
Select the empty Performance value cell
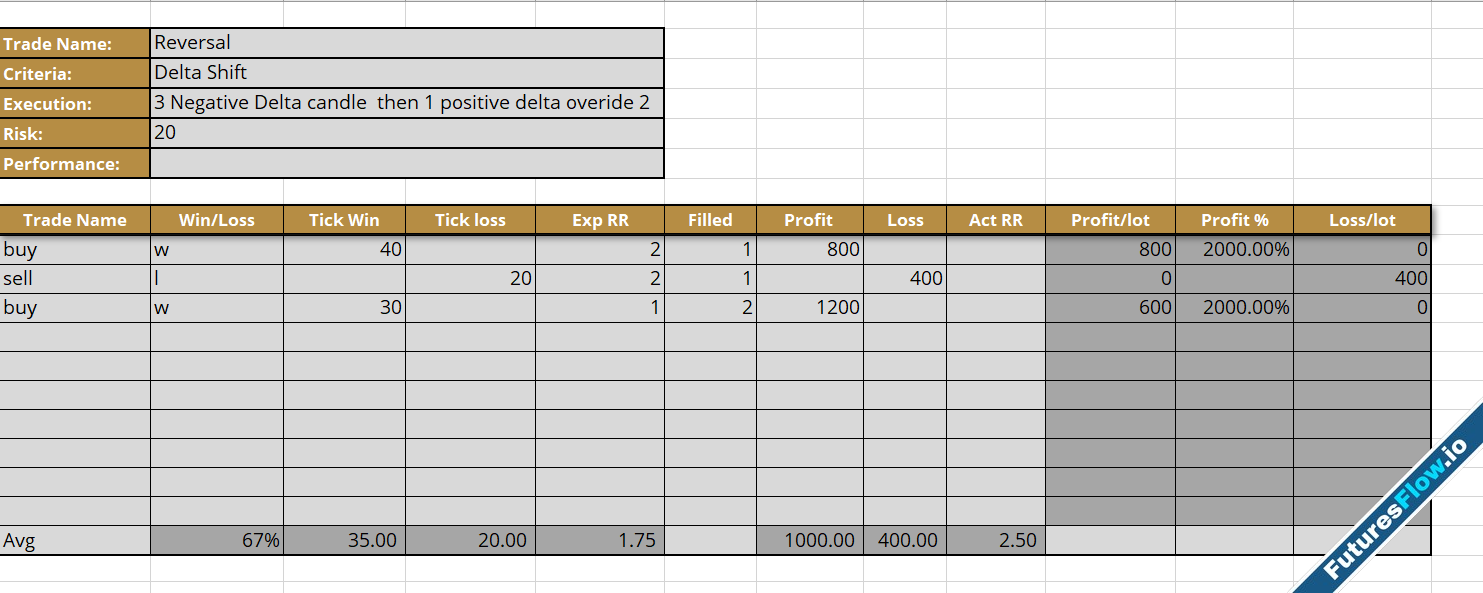(x=406, y=163)
